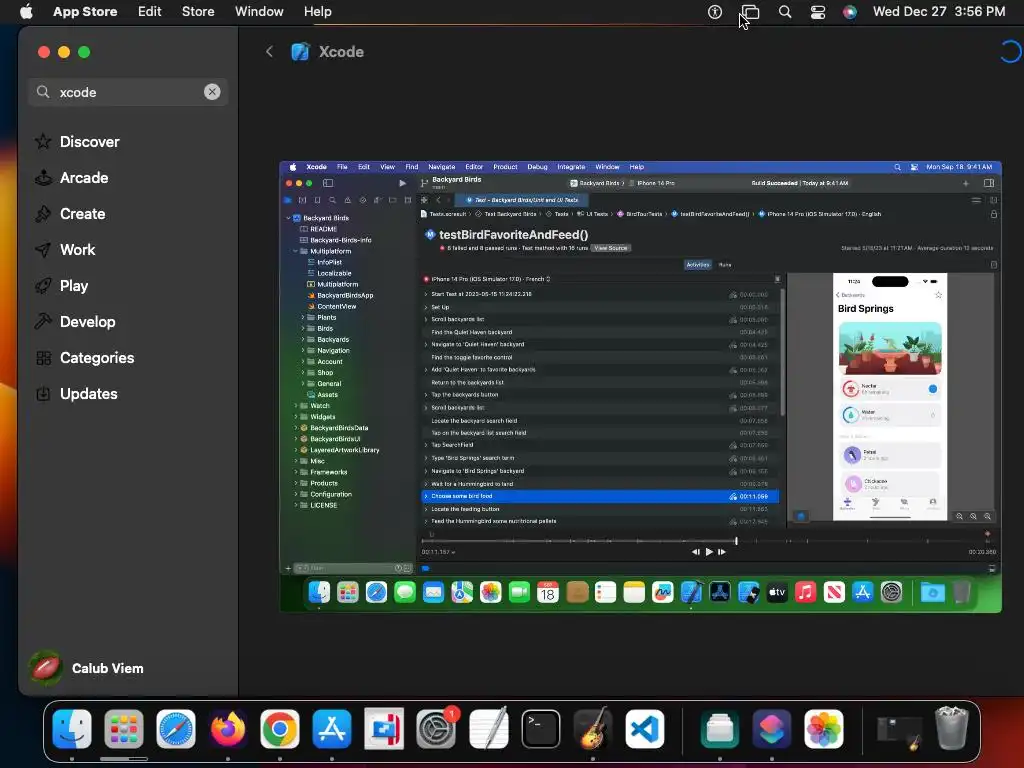
Task: Open the Edit menu
Action: (x=150, y=12)
